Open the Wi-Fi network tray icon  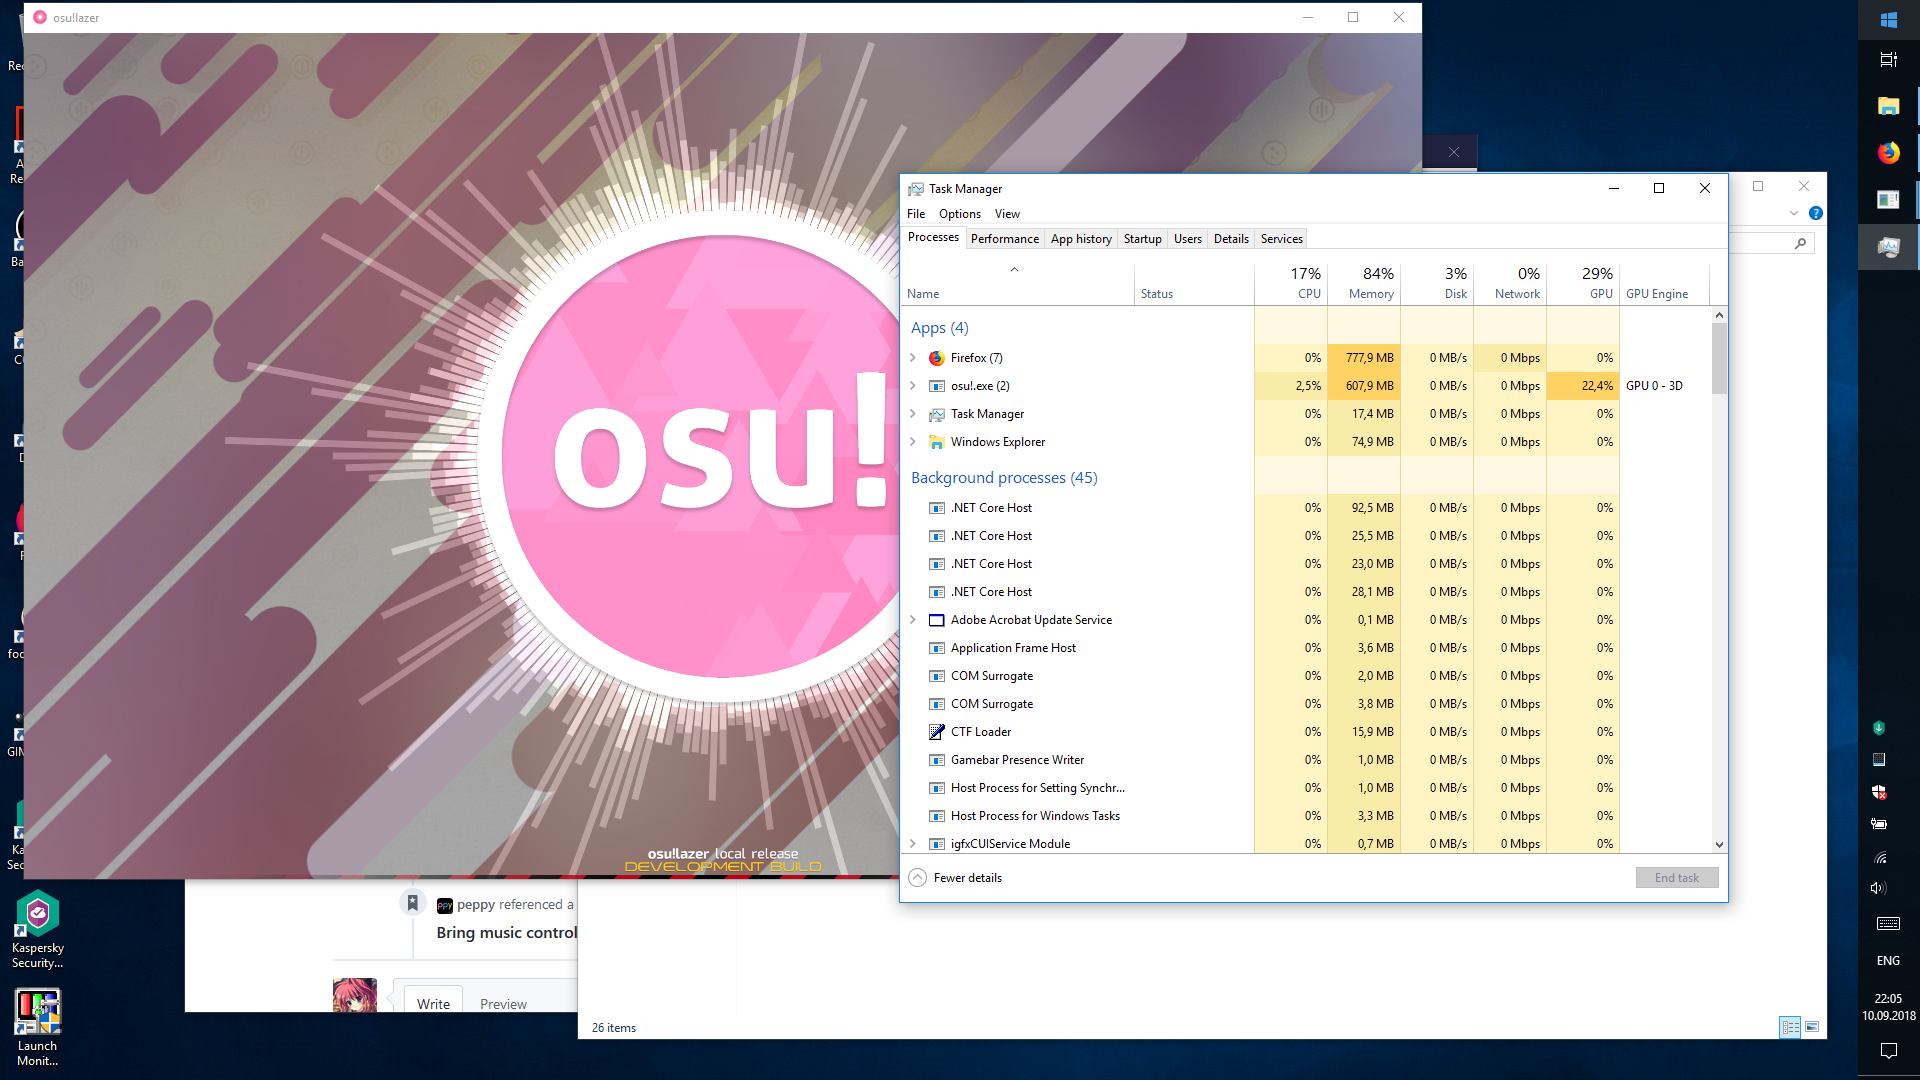1879,857
